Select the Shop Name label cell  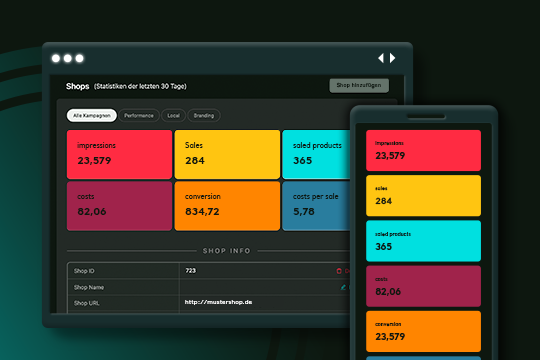pos(123,287)
